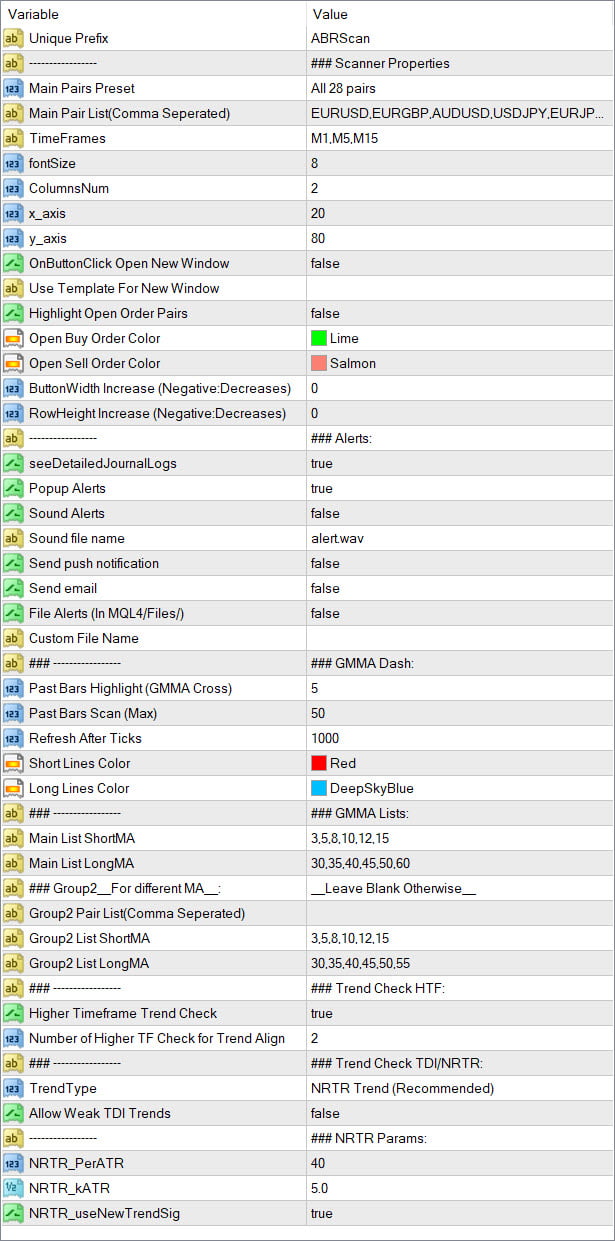Click the integer icon next to x_axis
The height and width of the screenshot is (1241, 615).
tap(13, 213)
